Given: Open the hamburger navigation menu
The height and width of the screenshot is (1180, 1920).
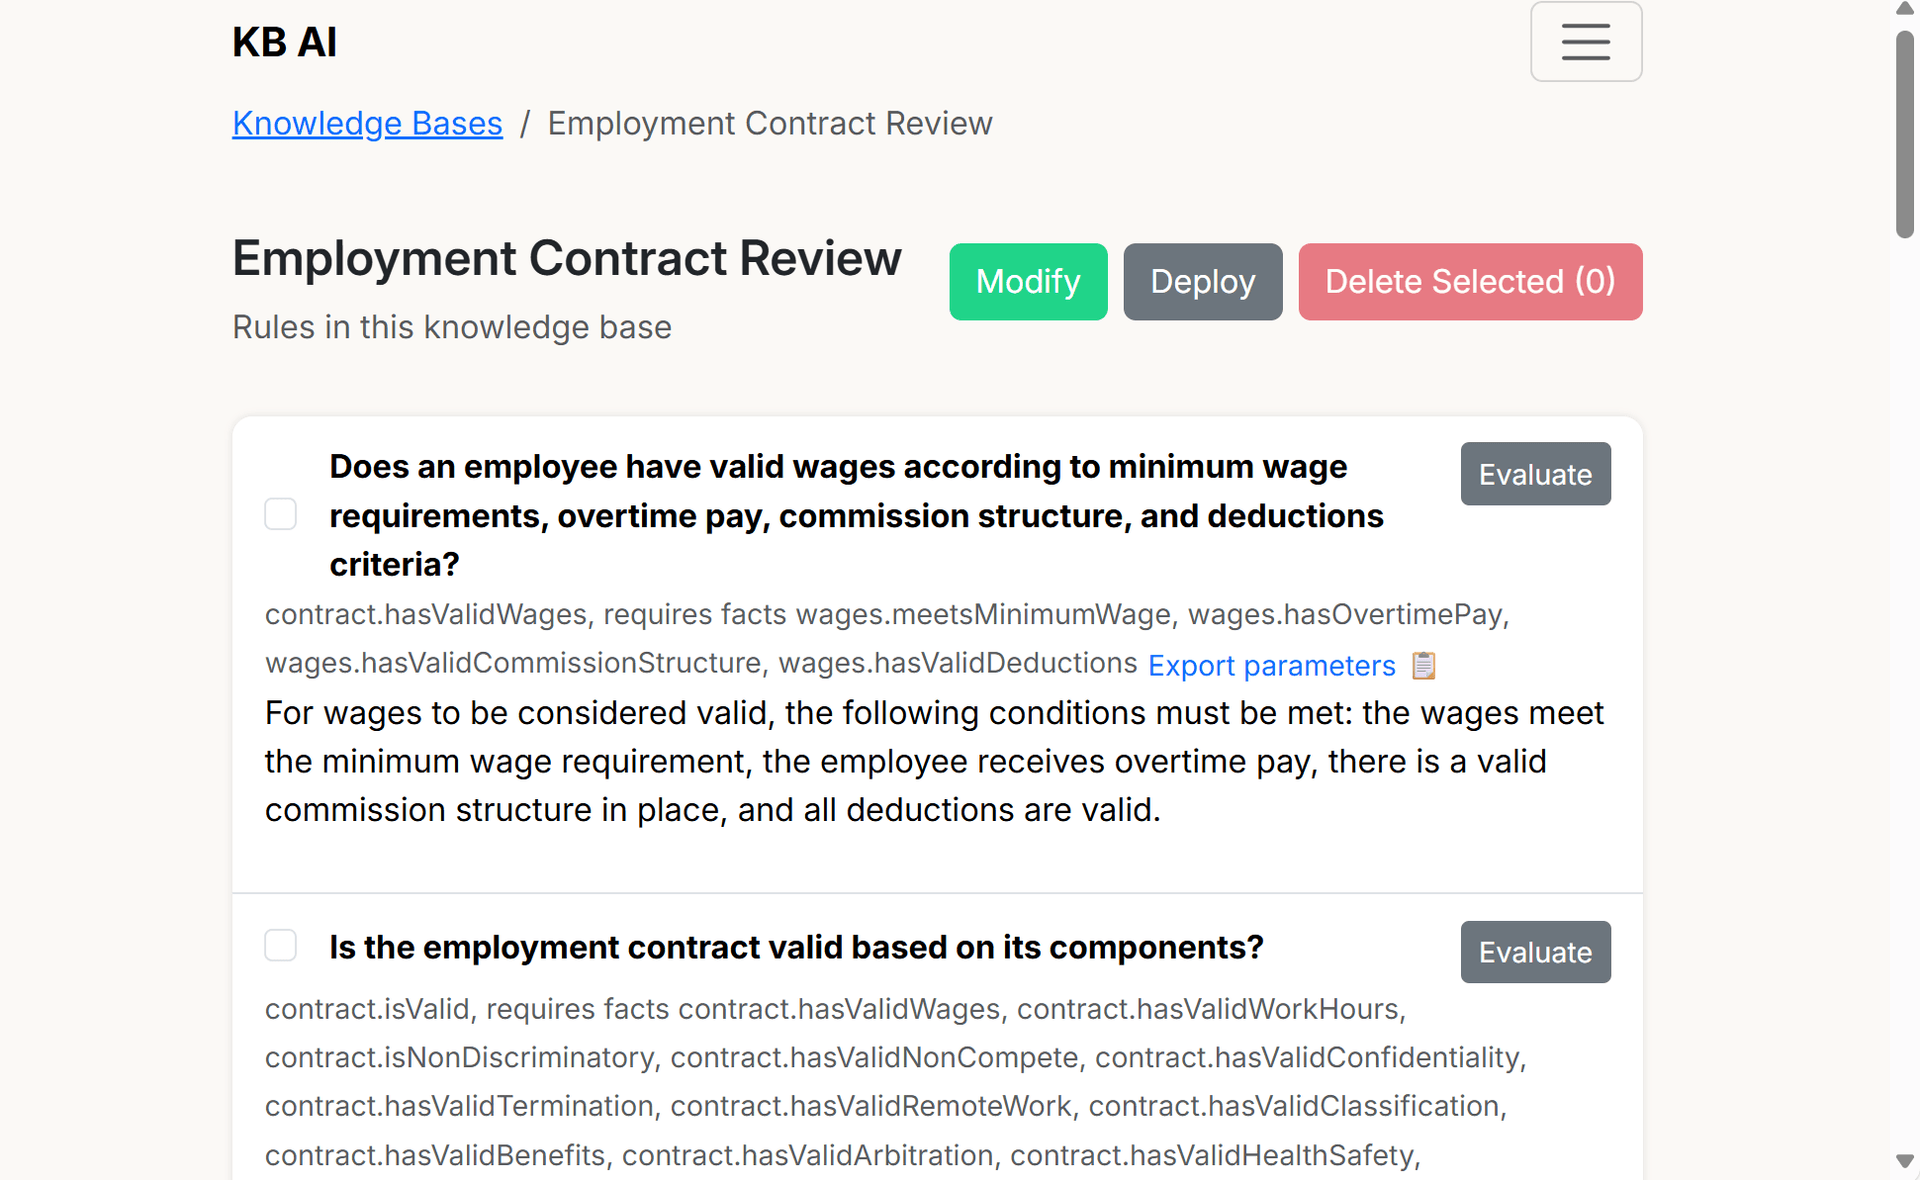Looking at the screenshot, I should coord(1586,41).
